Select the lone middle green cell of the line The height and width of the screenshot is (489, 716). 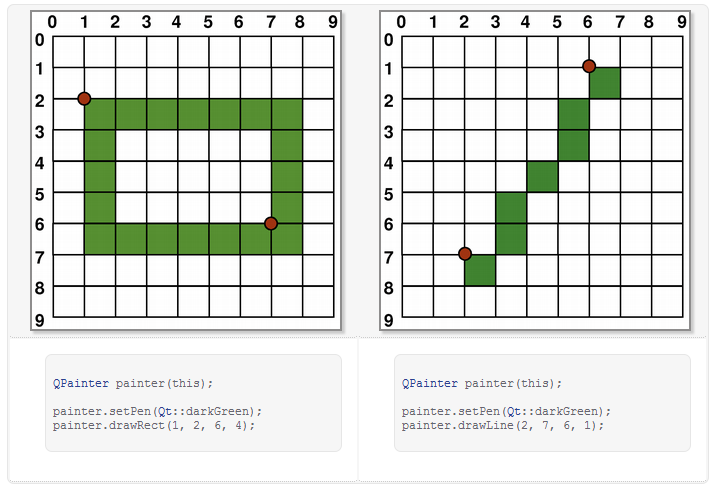point(542,176)
